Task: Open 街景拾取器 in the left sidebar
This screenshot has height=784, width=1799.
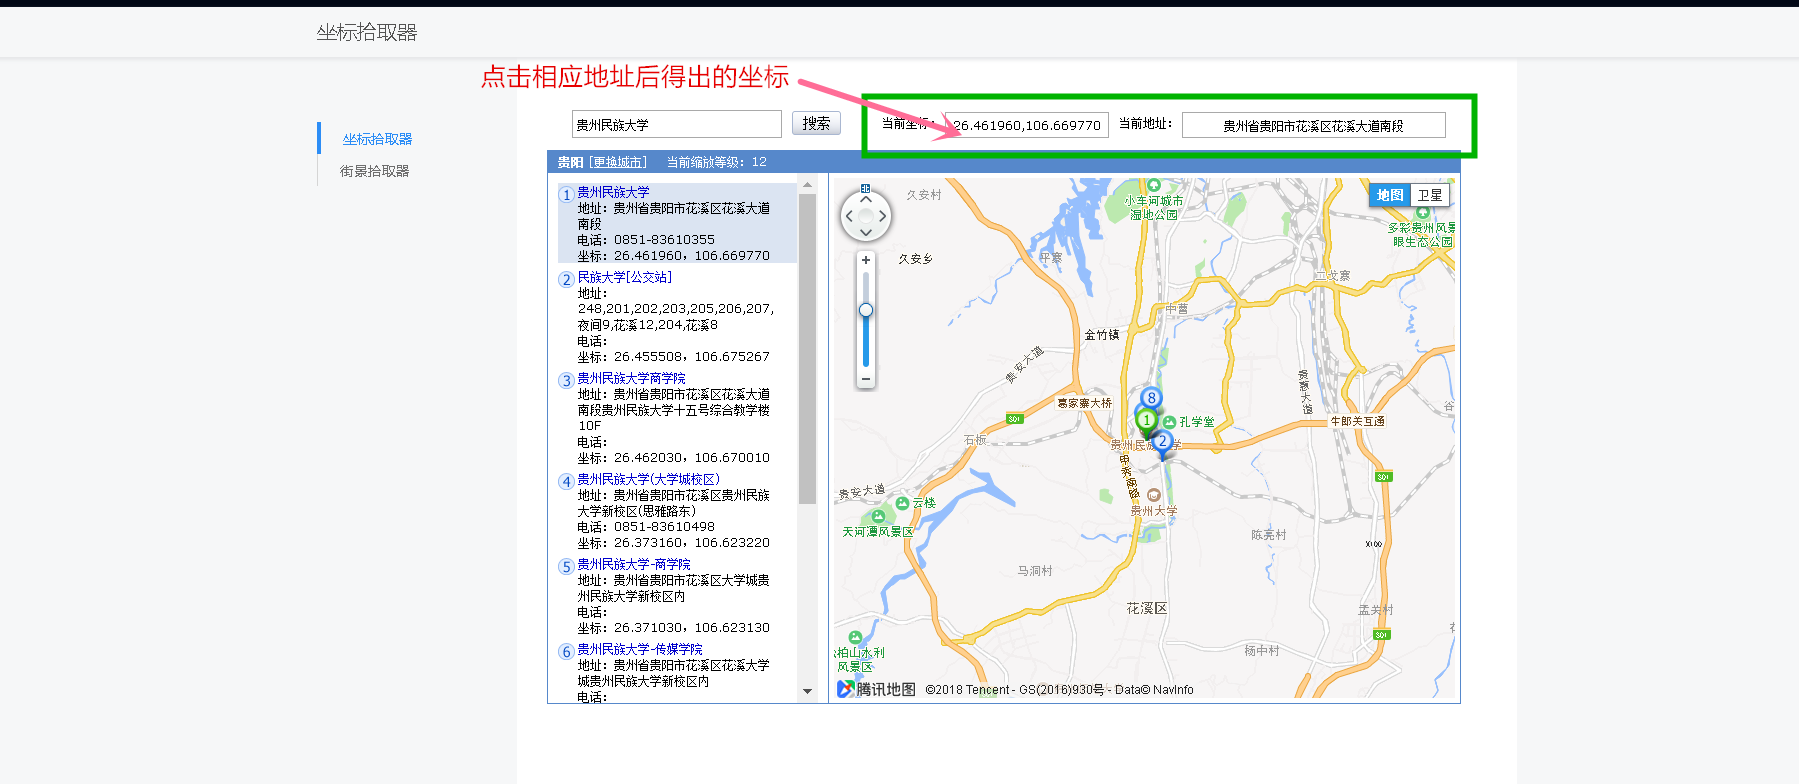Action: (x=374, y=171)
